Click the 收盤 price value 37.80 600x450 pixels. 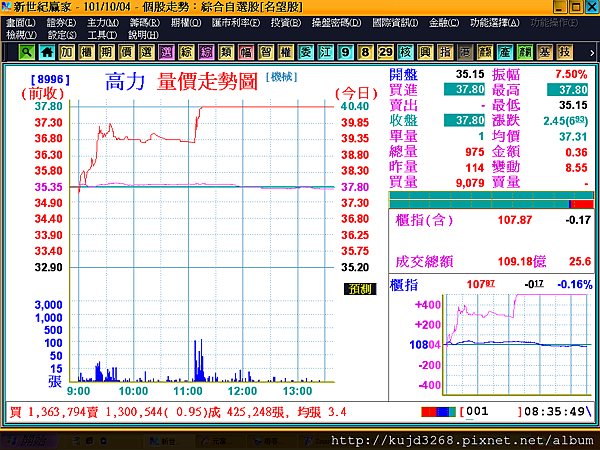pos(464,121)
